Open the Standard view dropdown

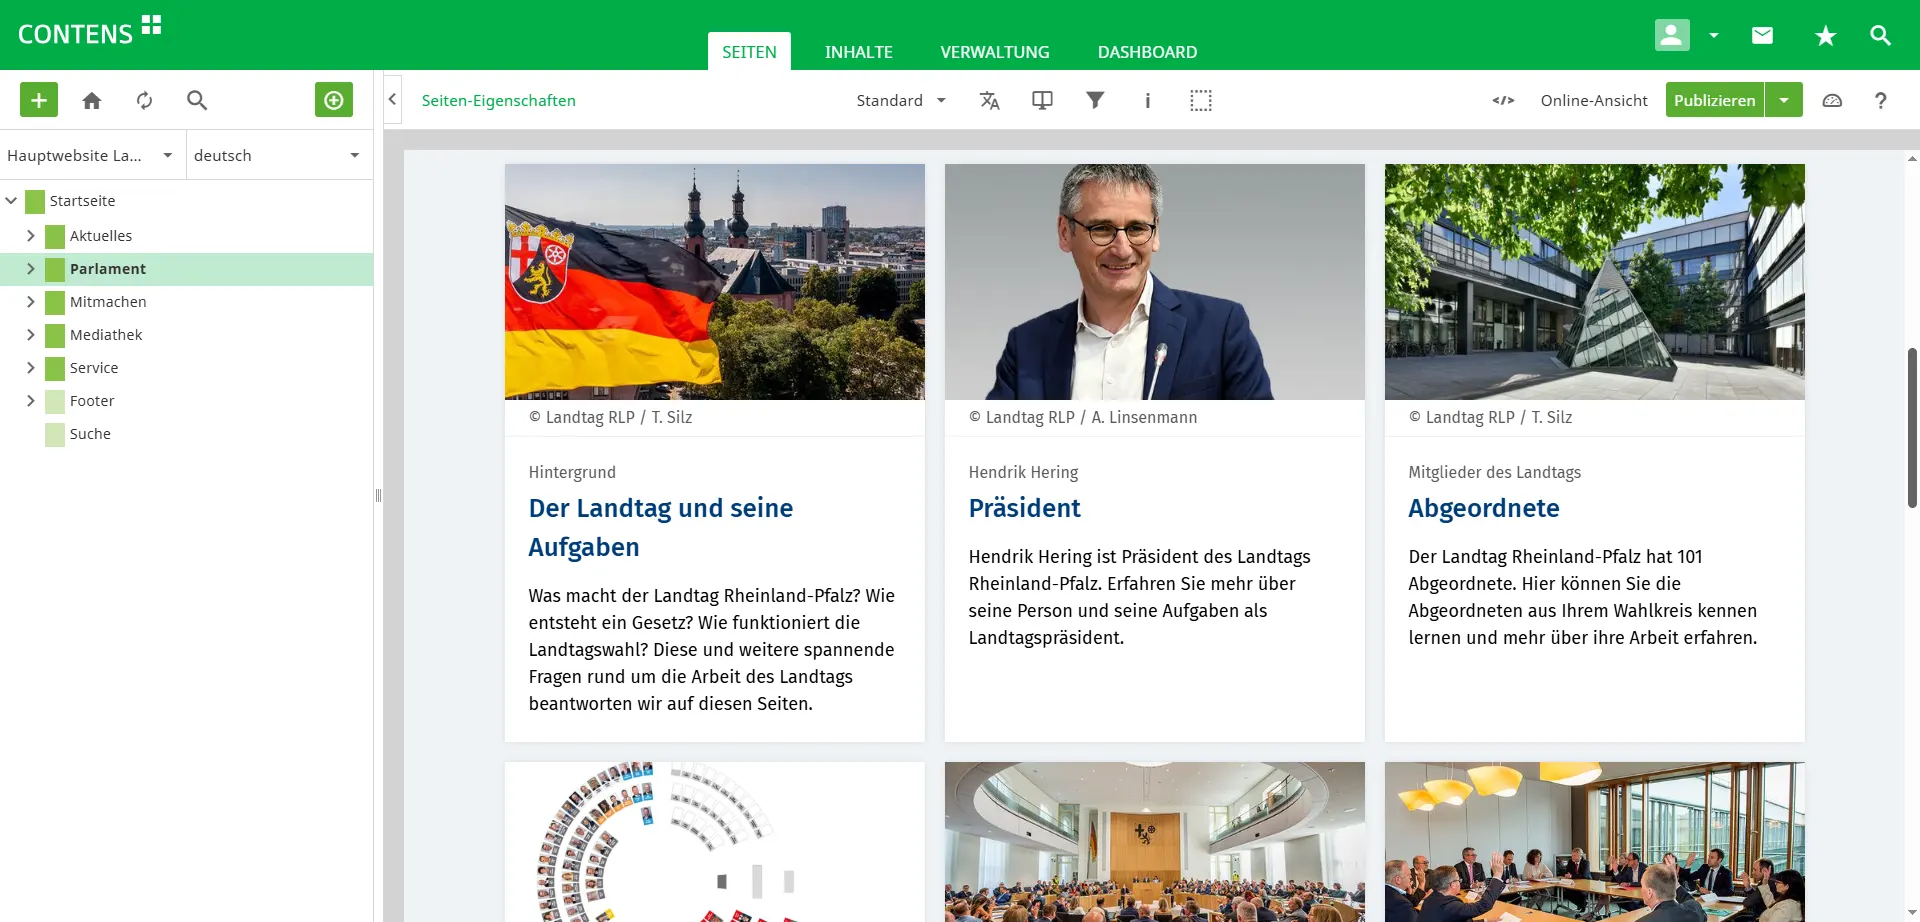tap(900, 100)
